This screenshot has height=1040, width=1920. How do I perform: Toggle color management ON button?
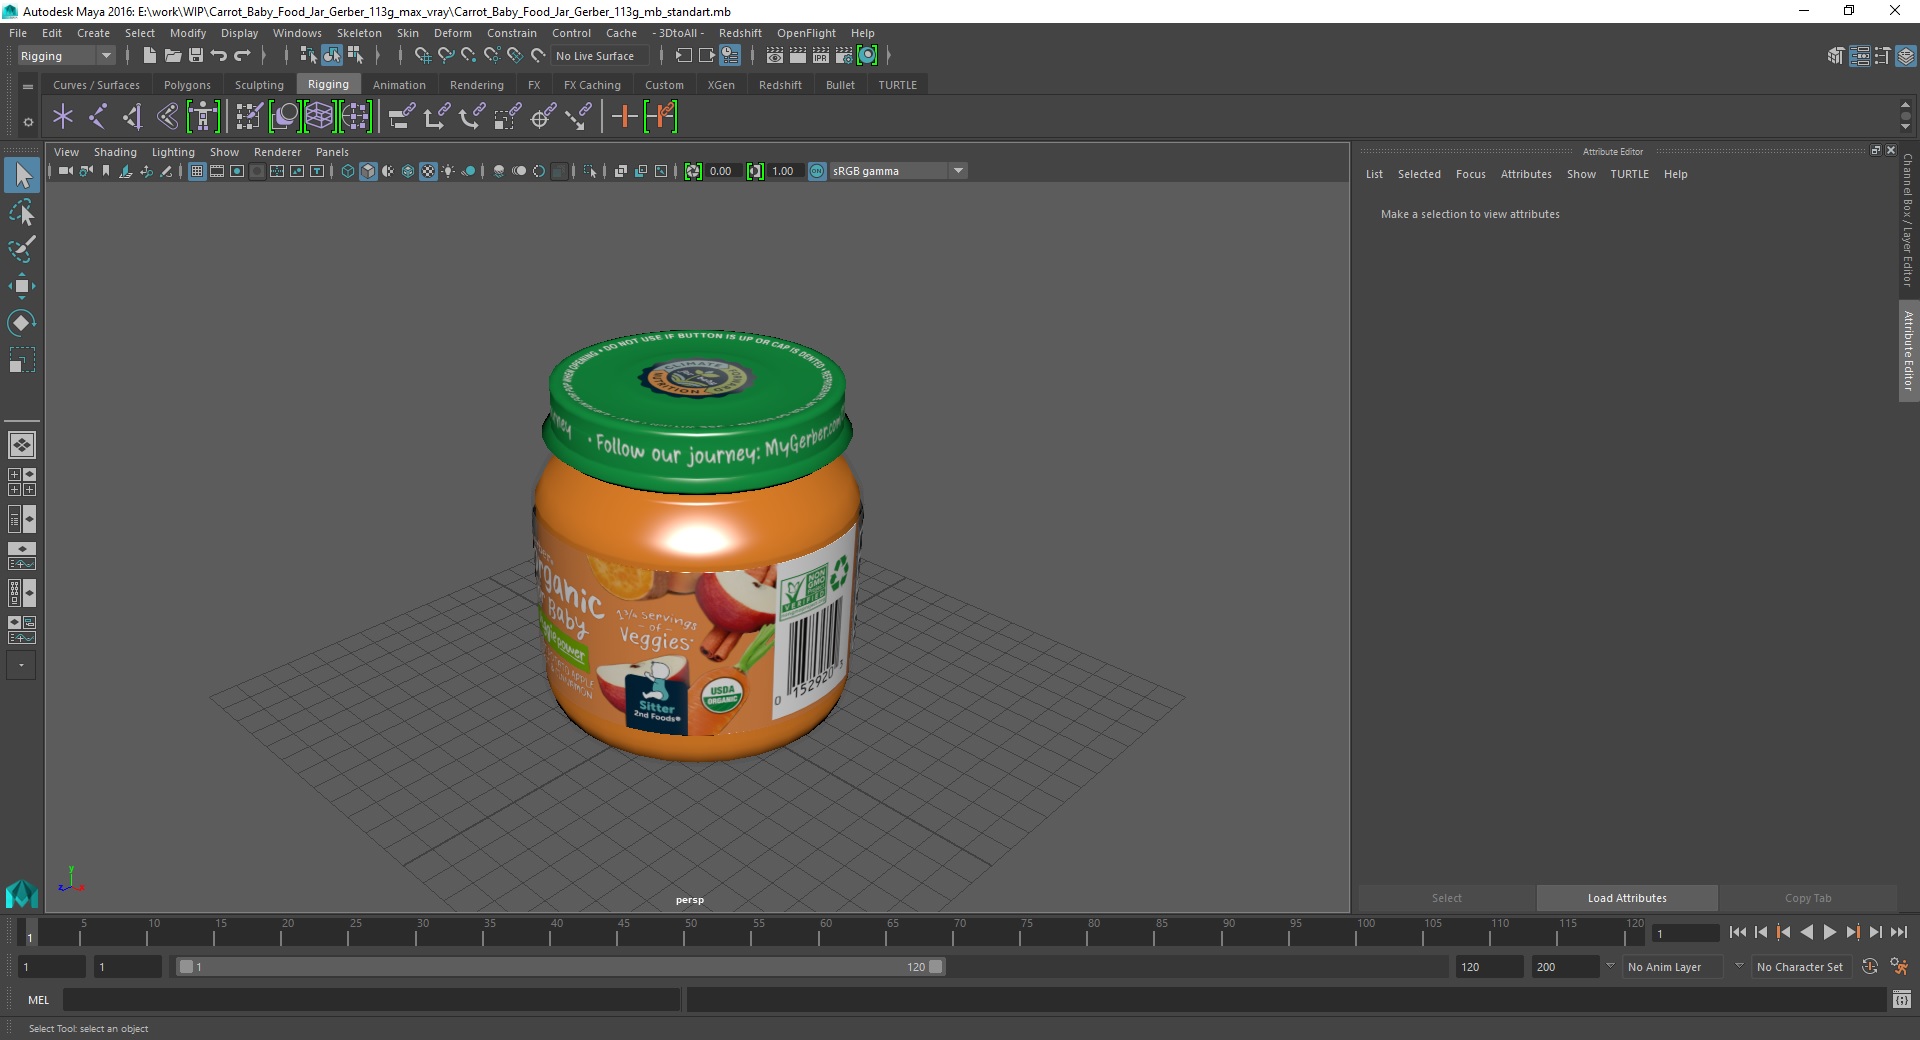point(817,171)
